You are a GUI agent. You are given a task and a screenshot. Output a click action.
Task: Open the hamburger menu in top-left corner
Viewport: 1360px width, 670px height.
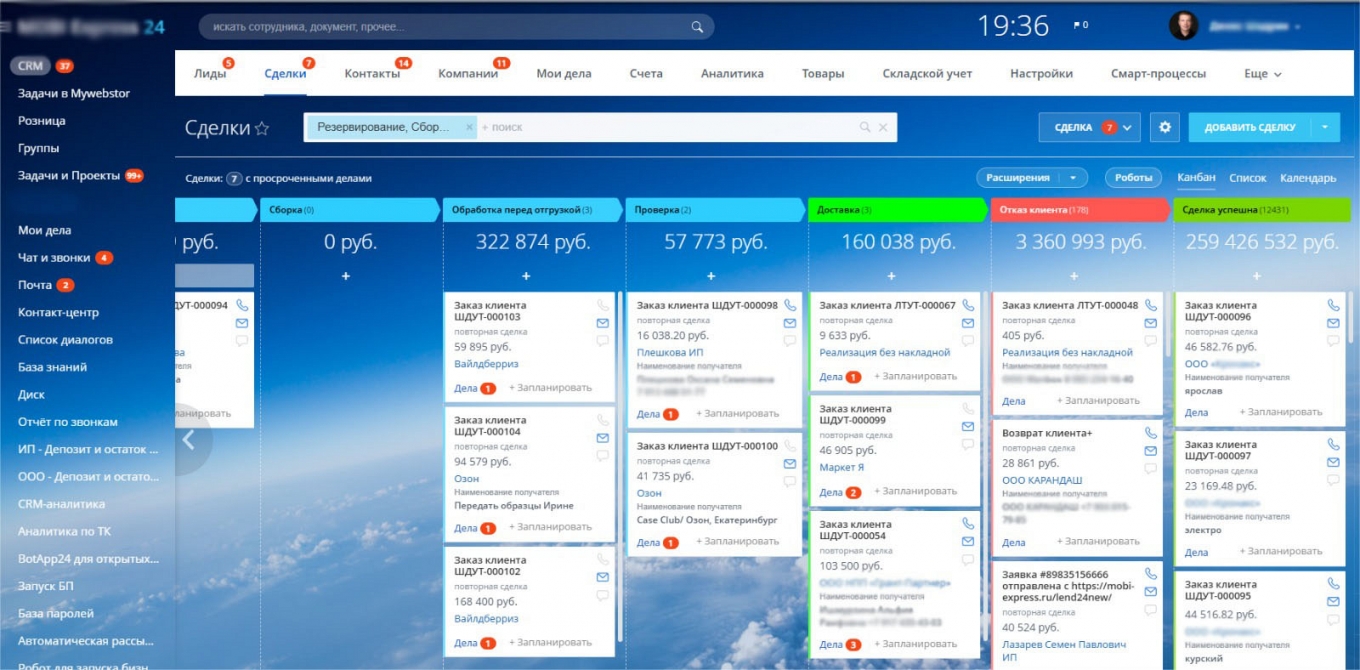pos(6,27)
